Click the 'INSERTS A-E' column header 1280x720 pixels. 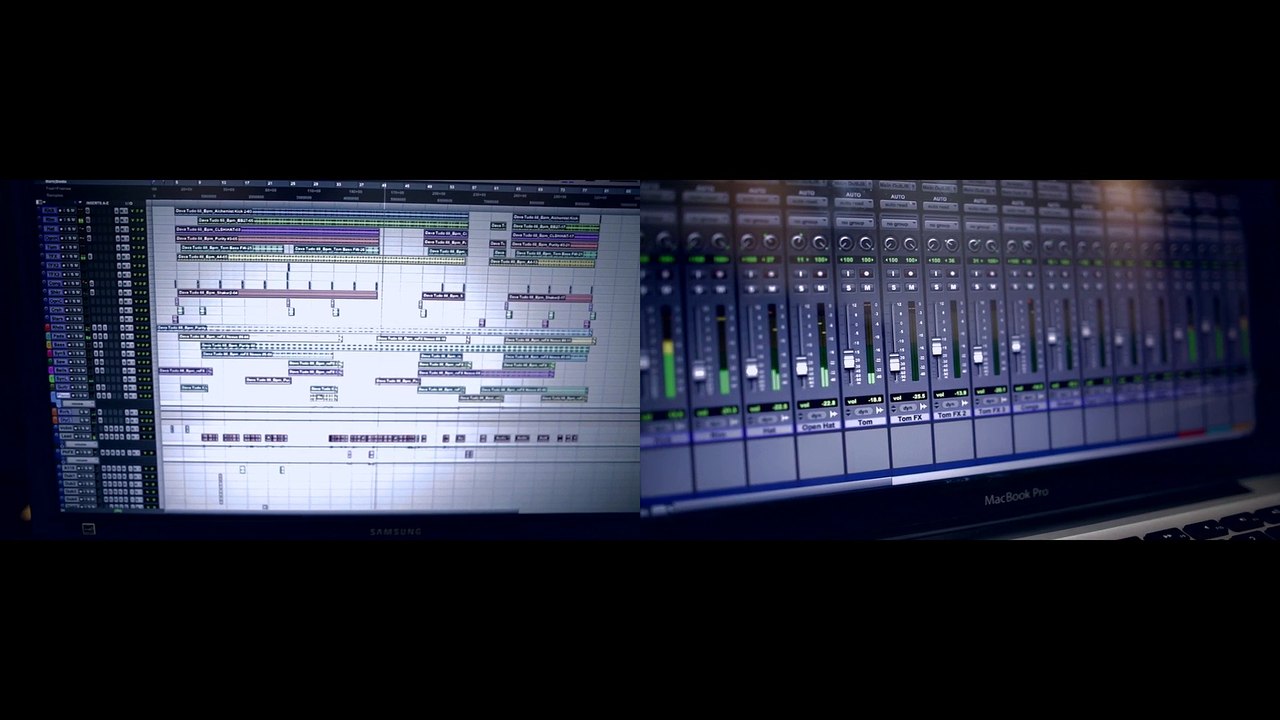pyautogui.click(x=97, y=203)
